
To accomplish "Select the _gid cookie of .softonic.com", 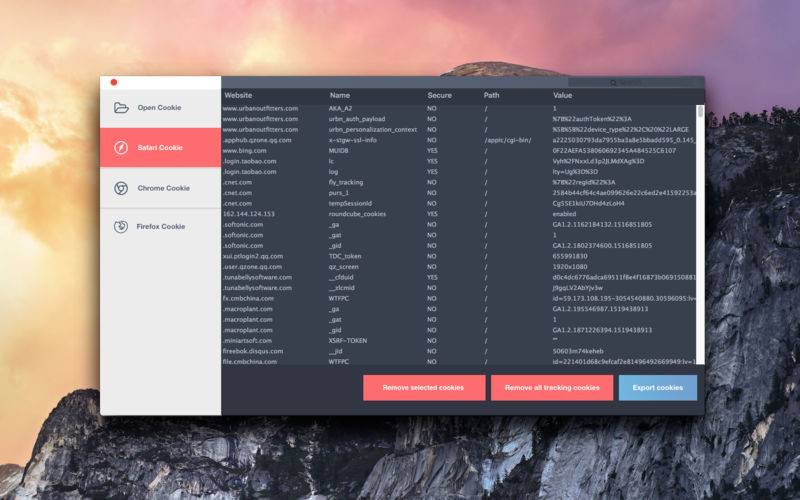I will pyautogui.click(x=335, y=246).
